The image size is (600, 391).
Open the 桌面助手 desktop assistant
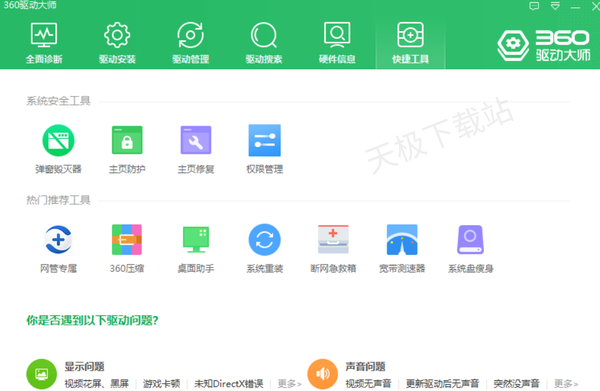[x=196, y=249]
